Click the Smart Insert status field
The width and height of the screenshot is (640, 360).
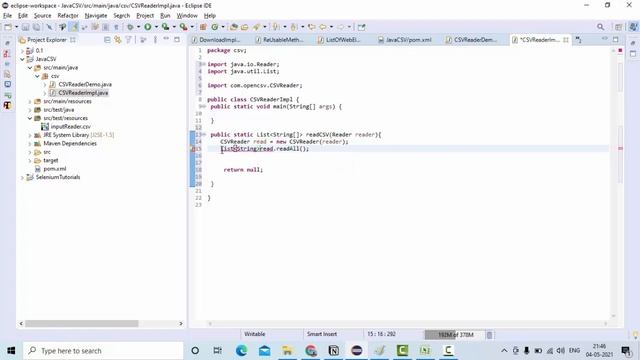pos(322,334)
